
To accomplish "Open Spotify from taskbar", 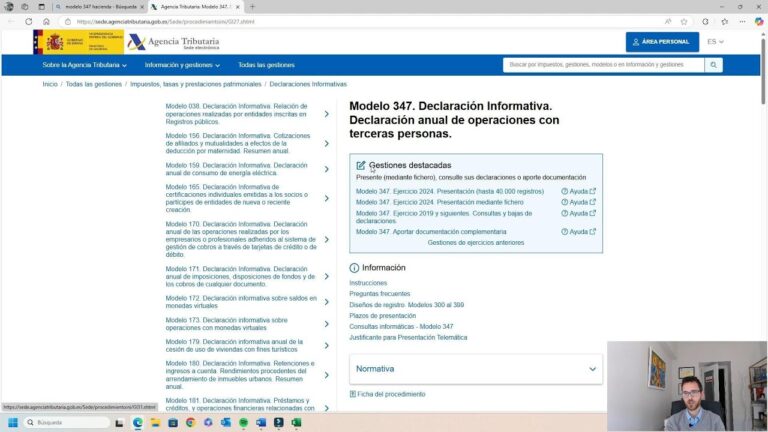I will 243,422.
